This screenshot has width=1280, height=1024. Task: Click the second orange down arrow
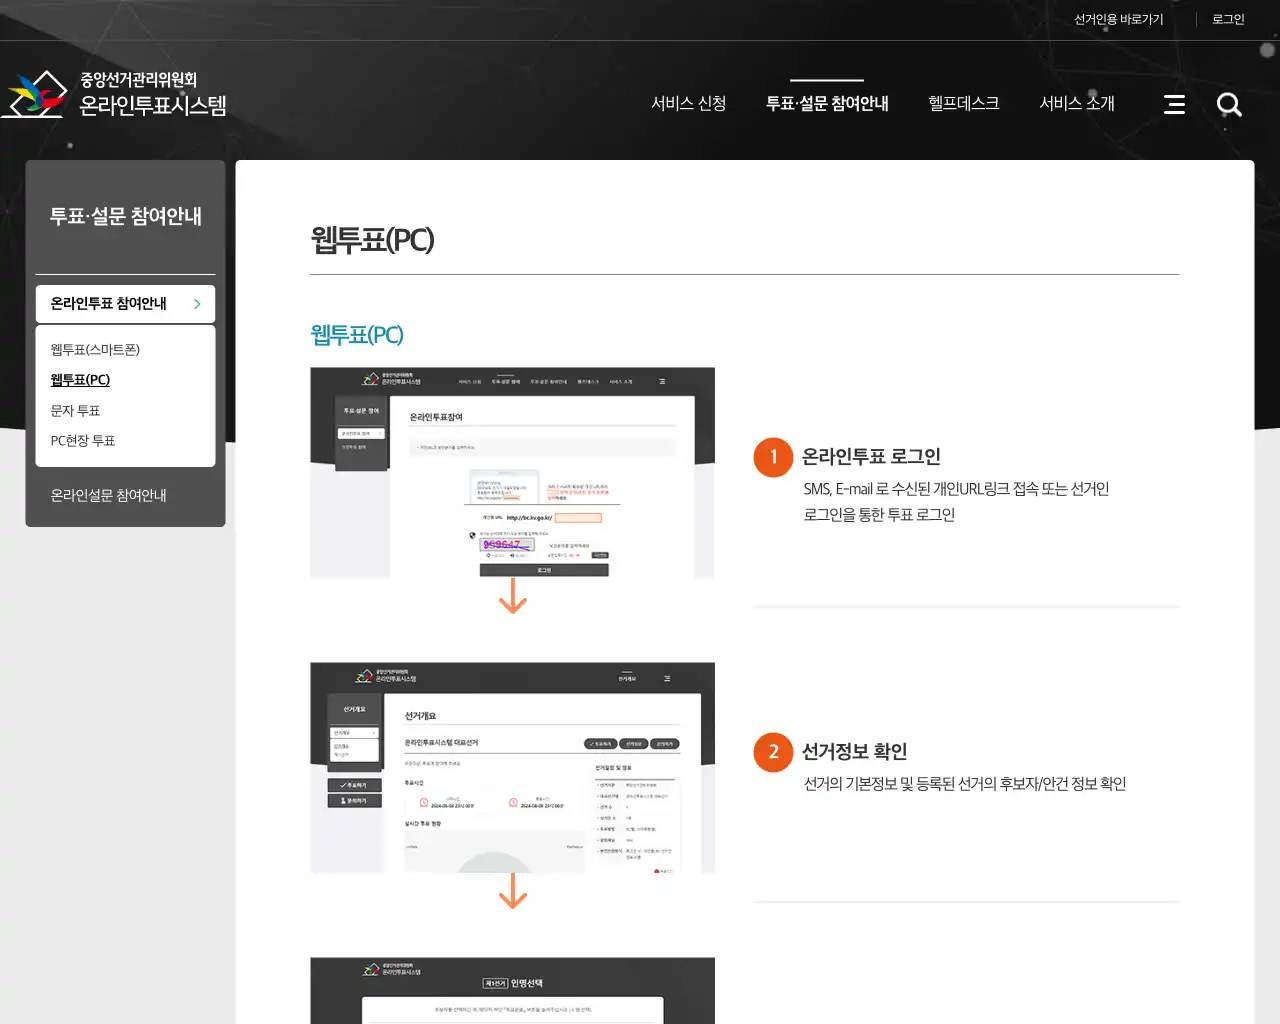514,893
